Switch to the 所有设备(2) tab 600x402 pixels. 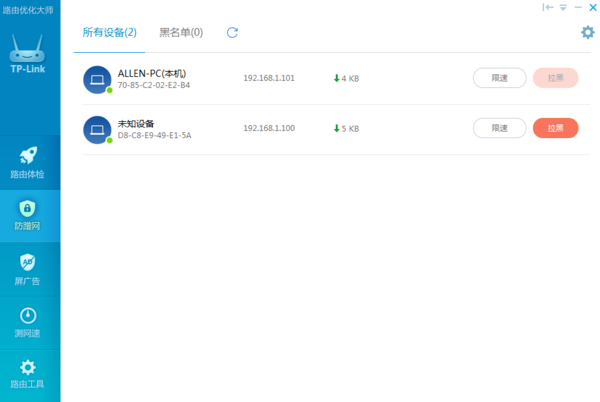(x=109, y=33)
